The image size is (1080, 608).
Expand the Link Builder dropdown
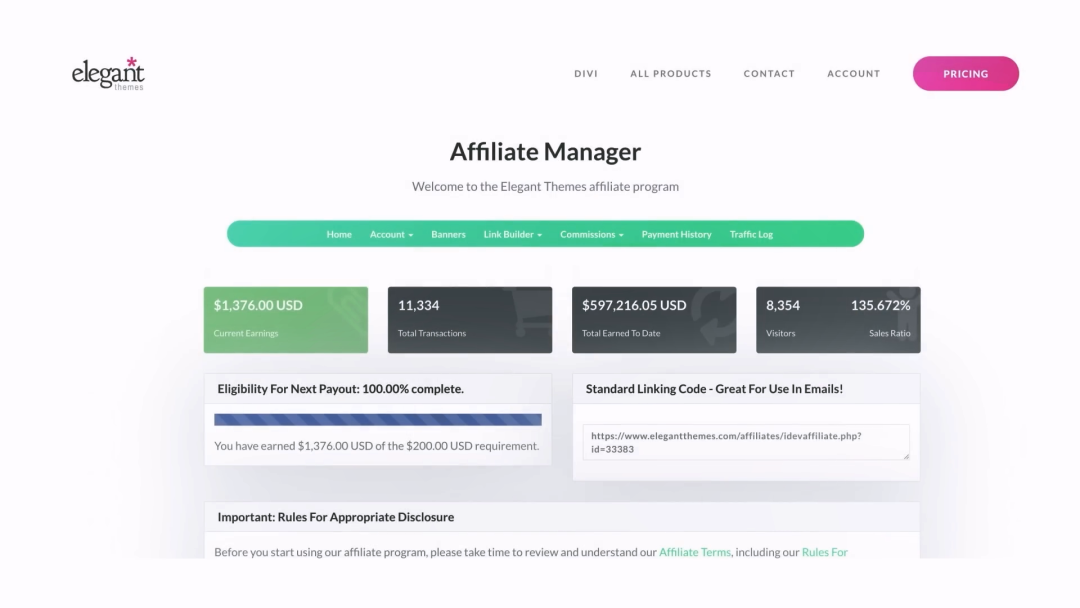(x=512, y=234)
